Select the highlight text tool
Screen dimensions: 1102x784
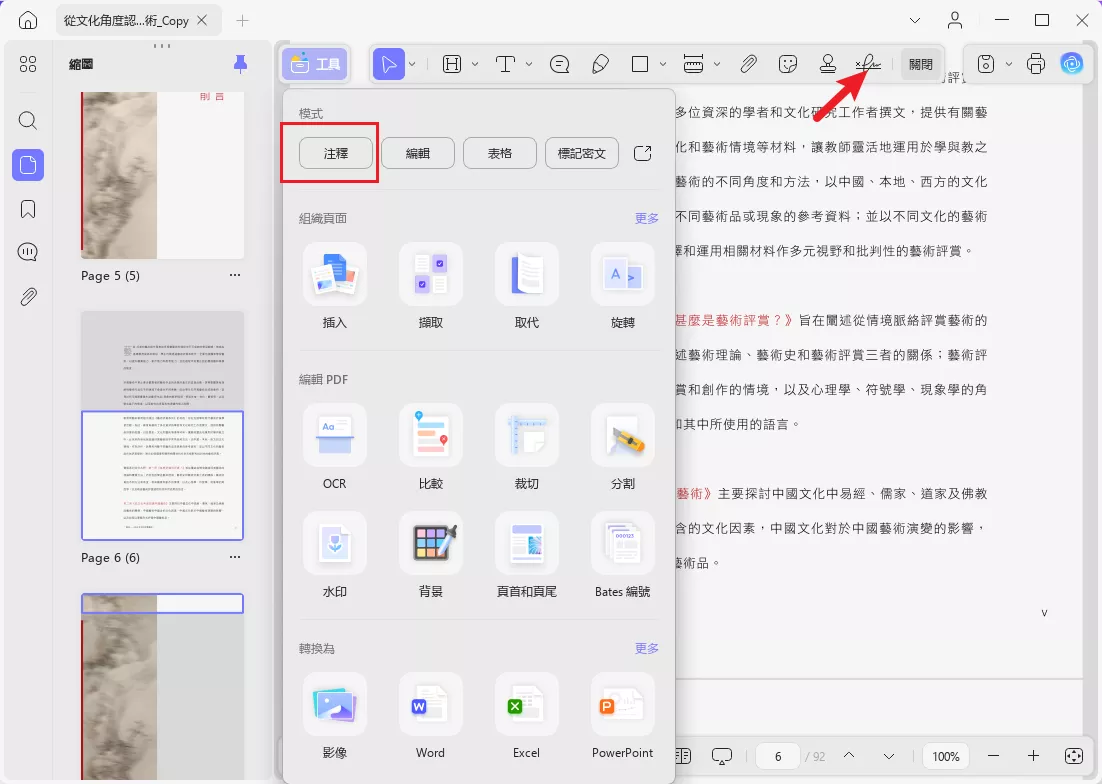[452, 65]
